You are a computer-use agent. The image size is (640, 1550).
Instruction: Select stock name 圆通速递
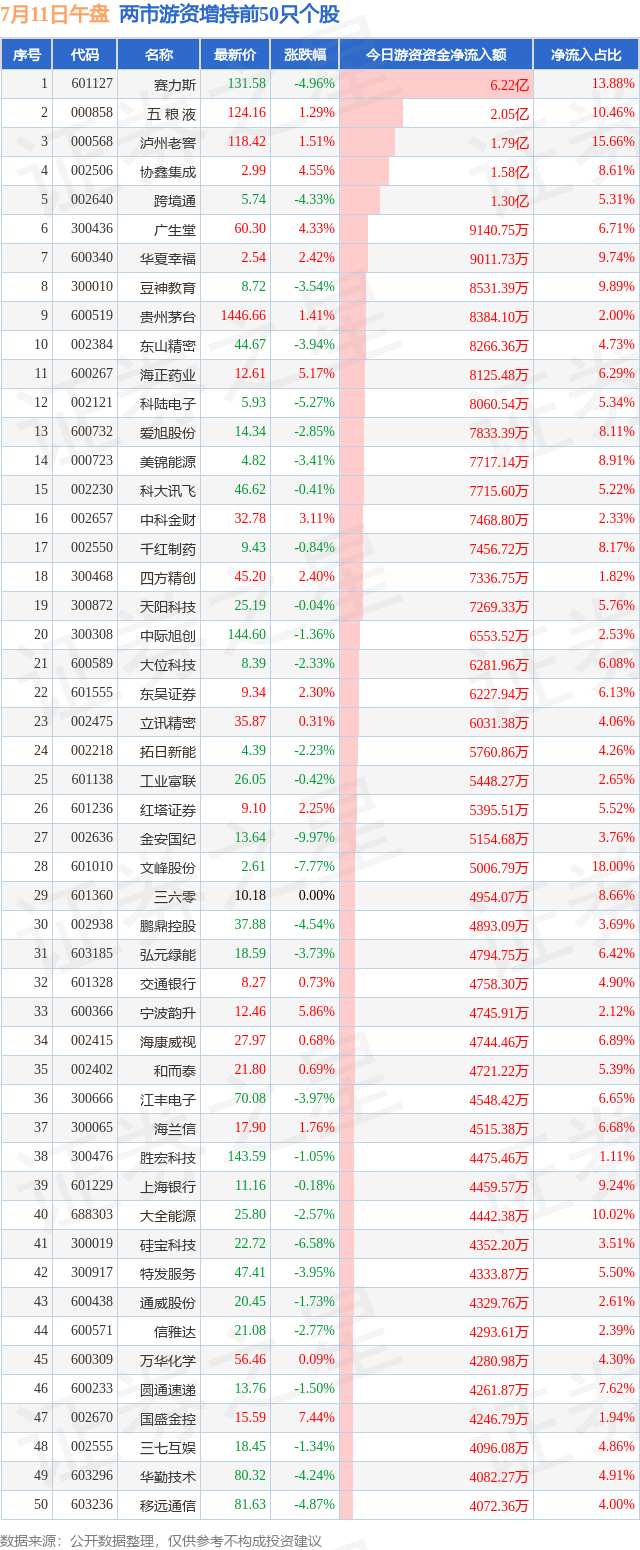coord(168,1390)
